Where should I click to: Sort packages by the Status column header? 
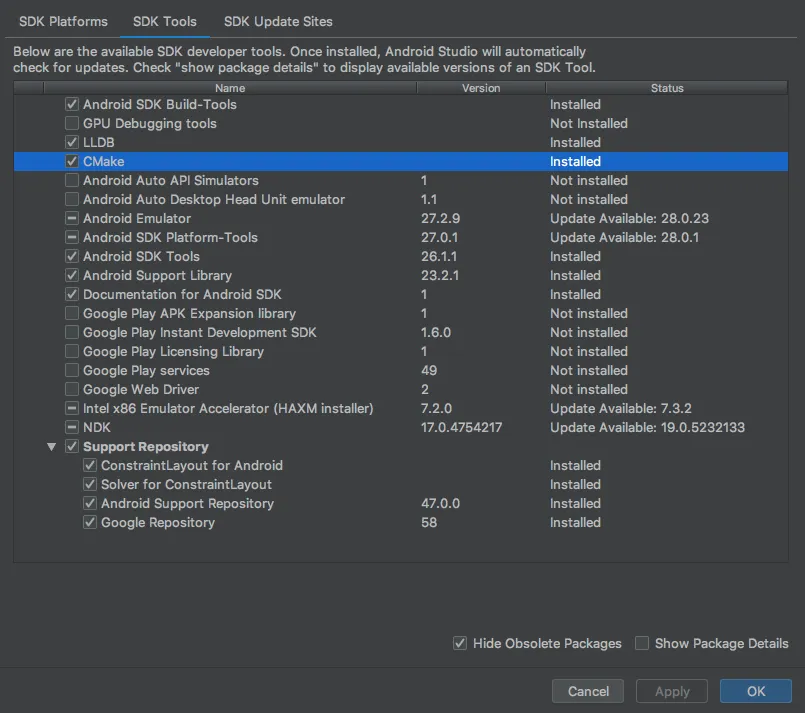tap(667, 88)
